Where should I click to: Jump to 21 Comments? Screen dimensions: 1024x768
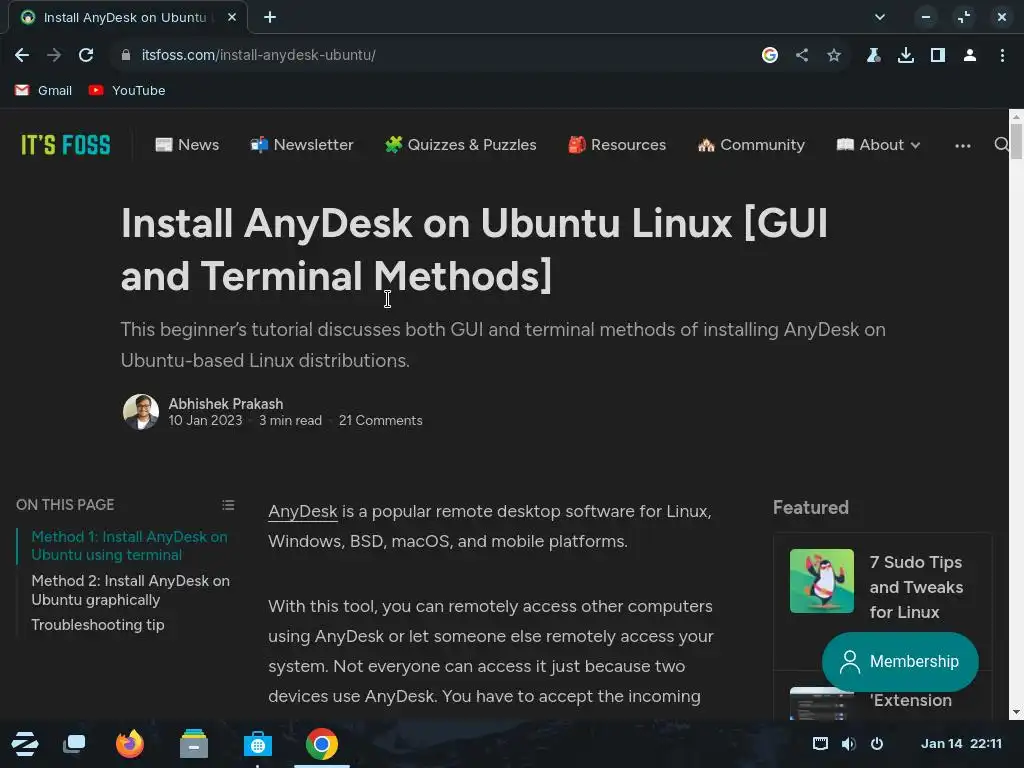pos(381,421)
